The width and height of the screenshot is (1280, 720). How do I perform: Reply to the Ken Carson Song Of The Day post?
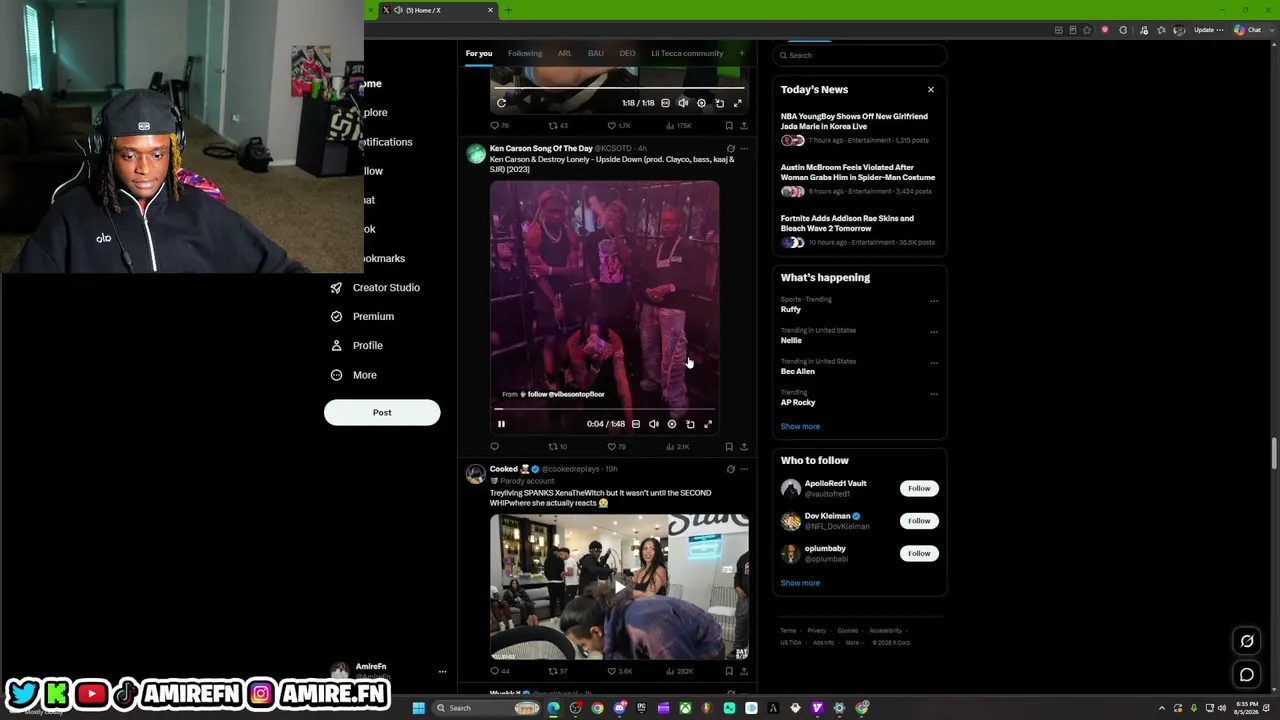(494, 447)
